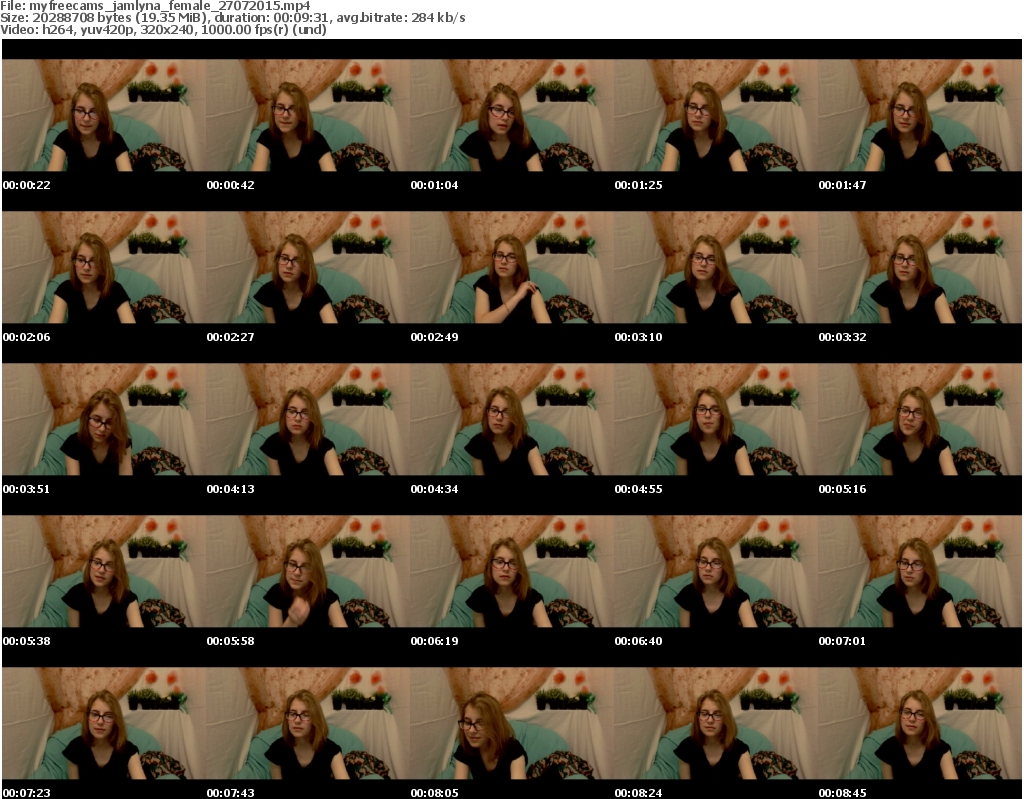The image size is (1024, 799).
Task: Select the thumbnail frame at 00:01:25
Action: 716,115
